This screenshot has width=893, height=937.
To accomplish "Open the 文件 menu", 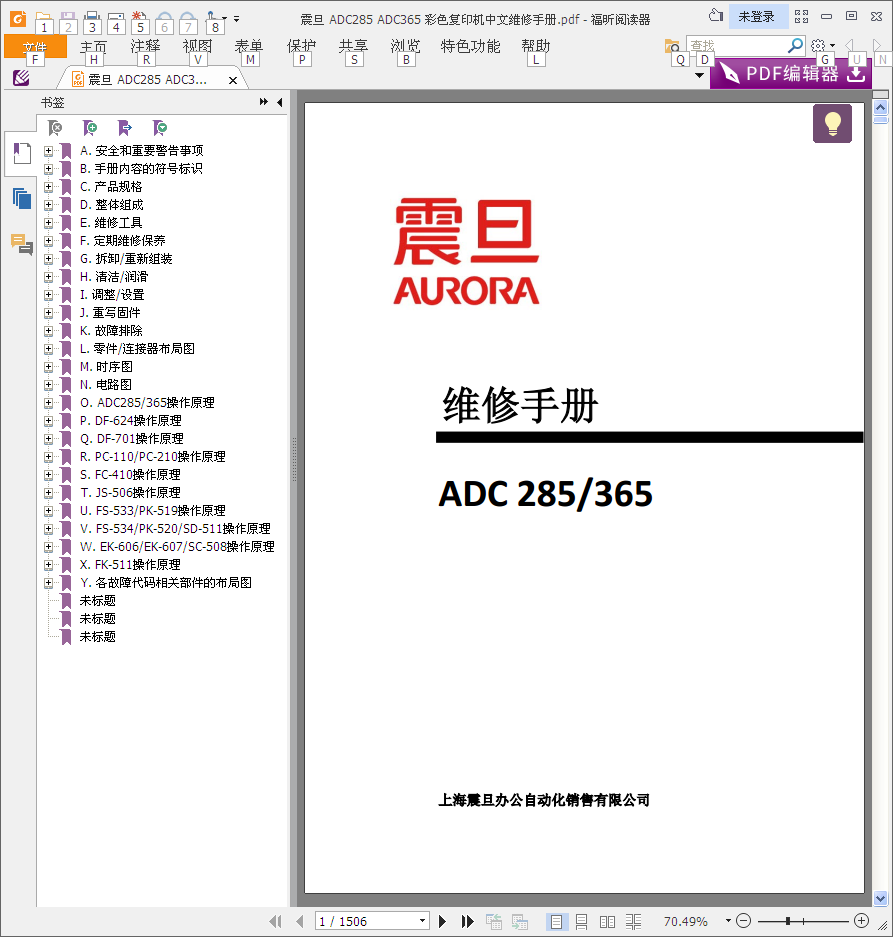I will [35, 46].
